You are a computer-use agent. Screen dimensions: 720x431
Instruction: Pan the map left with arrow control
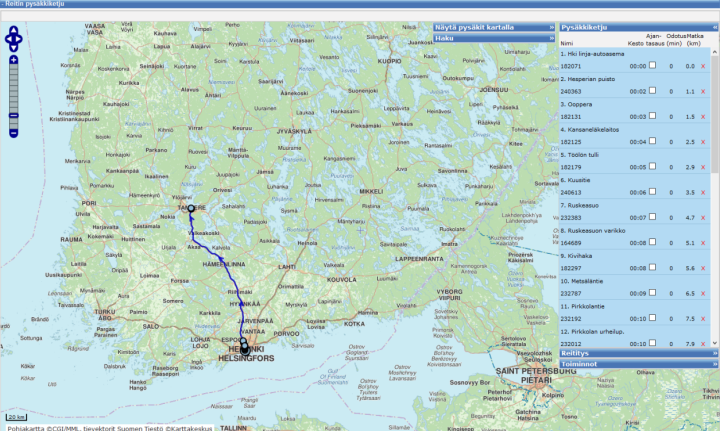(x=7, y=40)
